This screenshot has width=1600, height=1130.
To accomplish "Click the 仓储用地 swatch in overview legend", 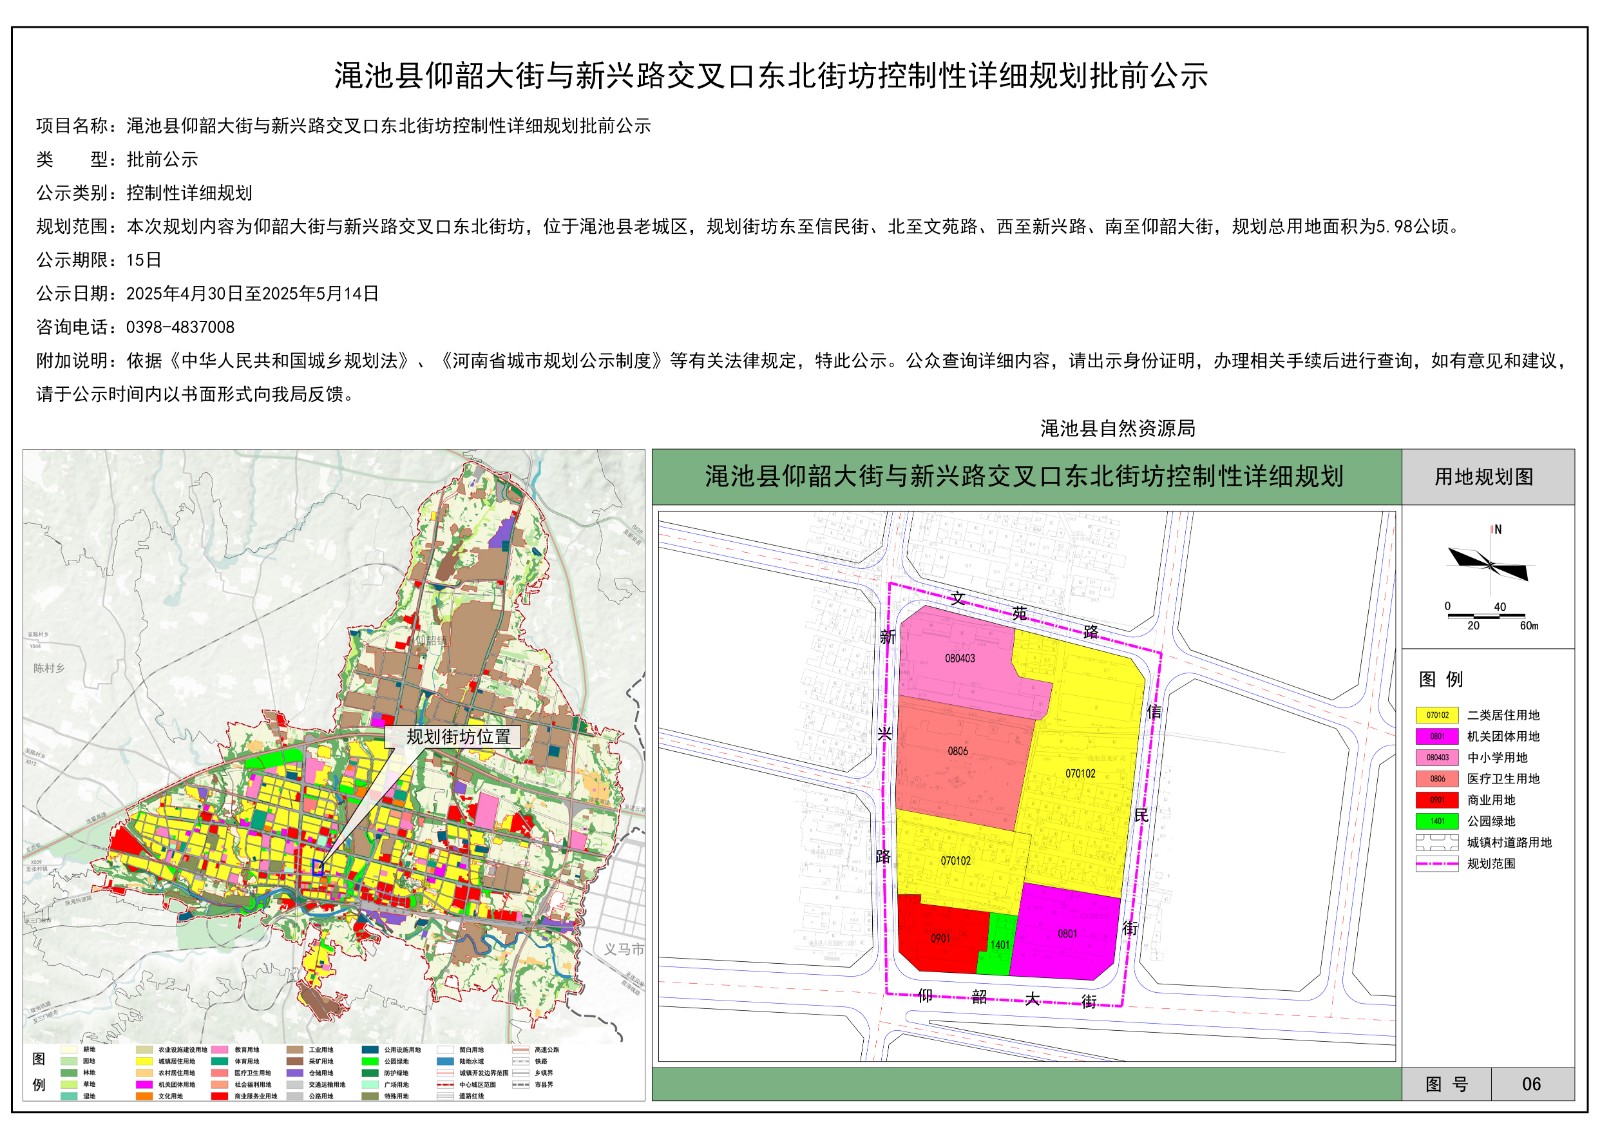I will [x=295, y=1073].
